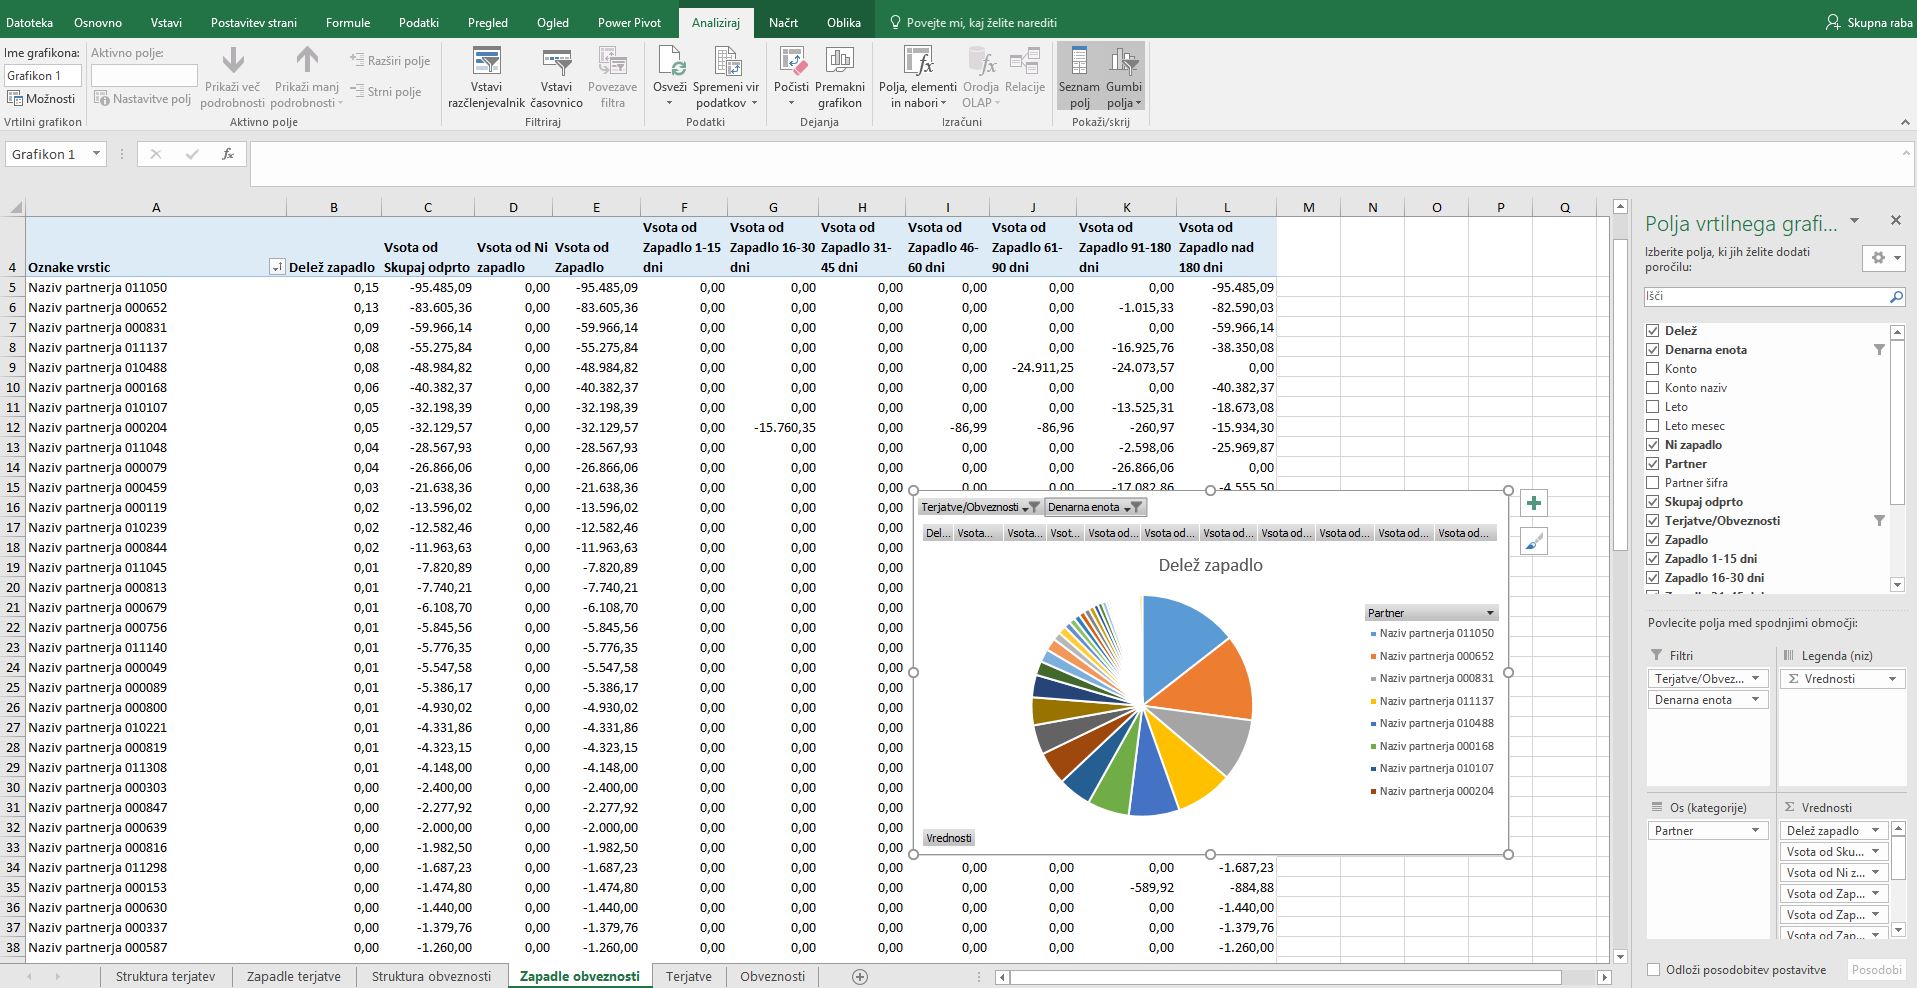The image size is (1917, 988).
Task: Toggle Seznam polj field list icon
Action: click(1079, 62)
